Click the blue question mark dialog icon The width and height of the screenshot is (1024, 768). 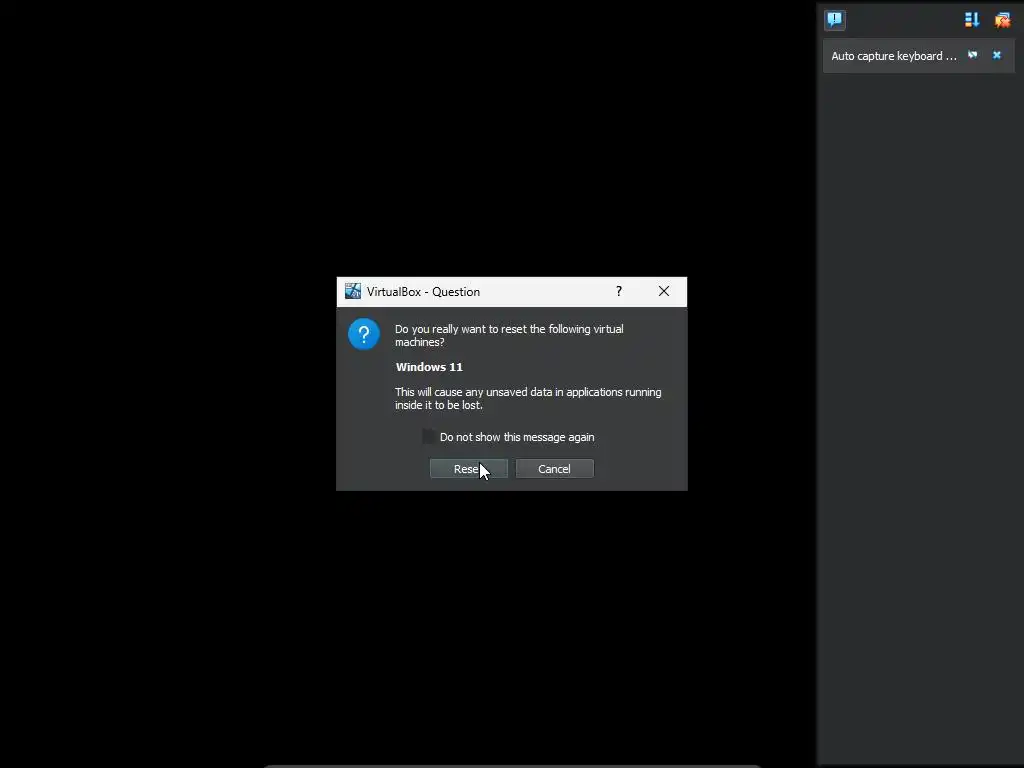364,334
